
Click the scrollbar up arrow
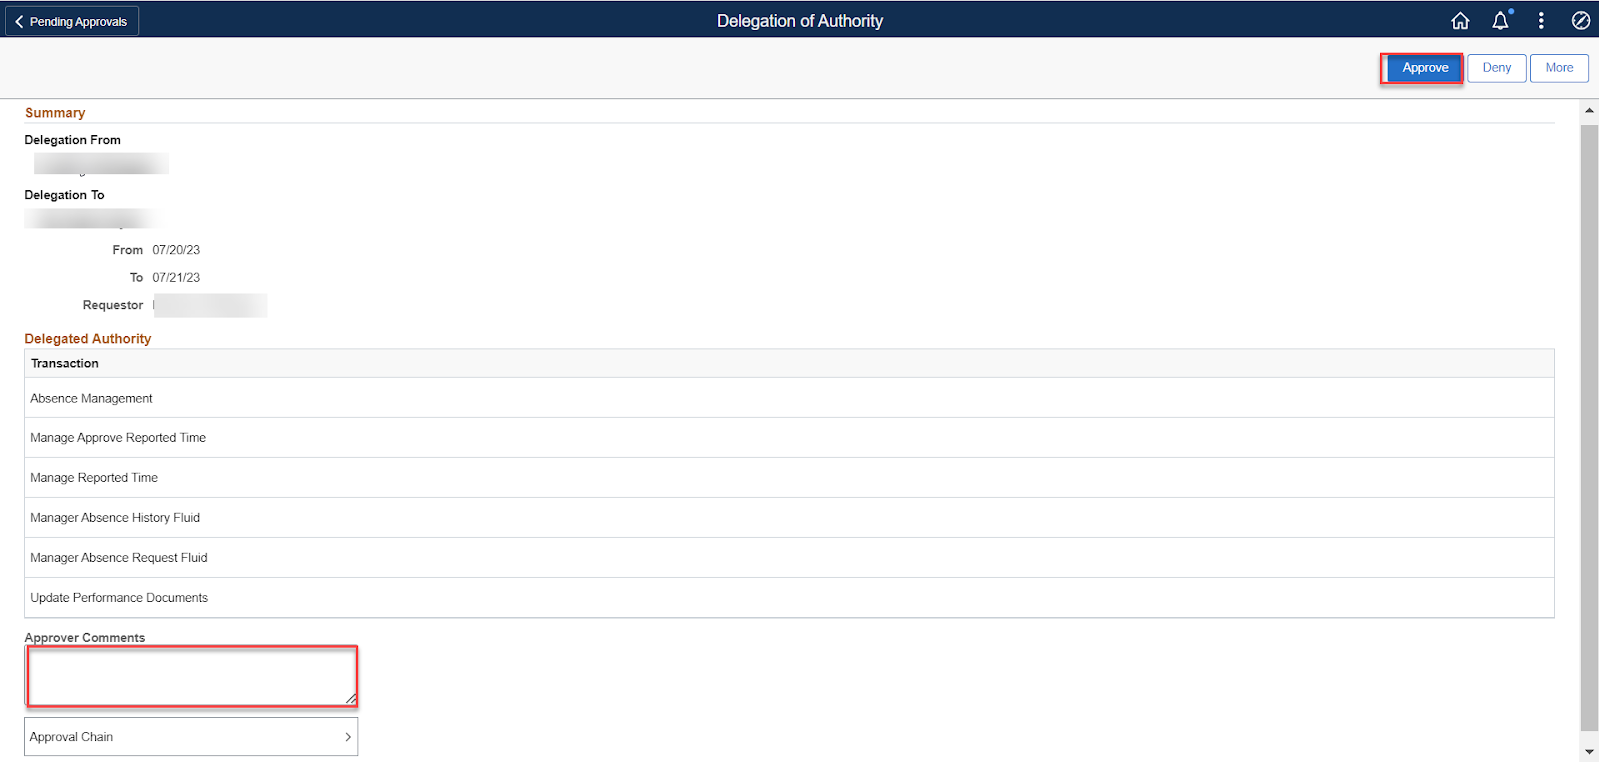coord(1589,111)
